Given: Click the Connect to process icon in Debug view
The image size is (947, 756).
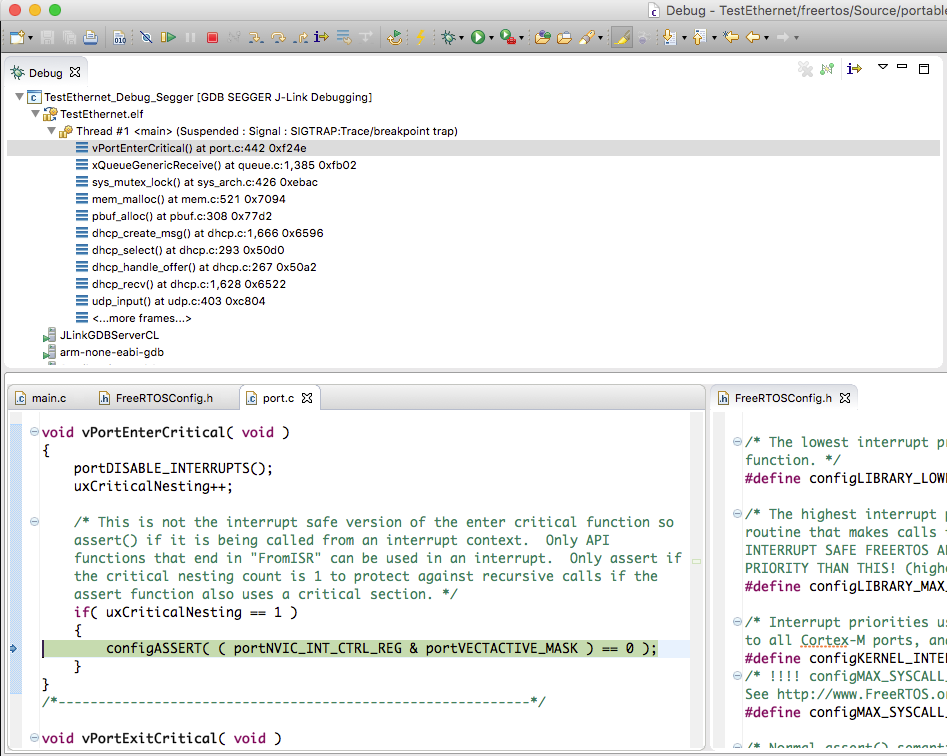Looking at the screenshot, I should click(x=827, y=69).
